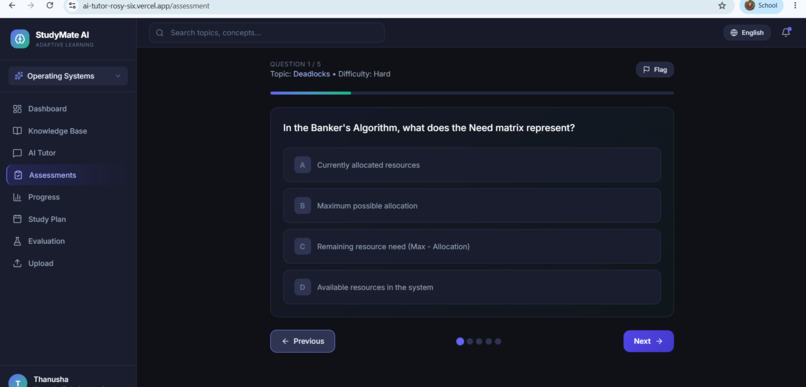The width and height of the screenshot is (806, 387).
Task: Open the School browser profile chip
Action: (x=761, y=6)
